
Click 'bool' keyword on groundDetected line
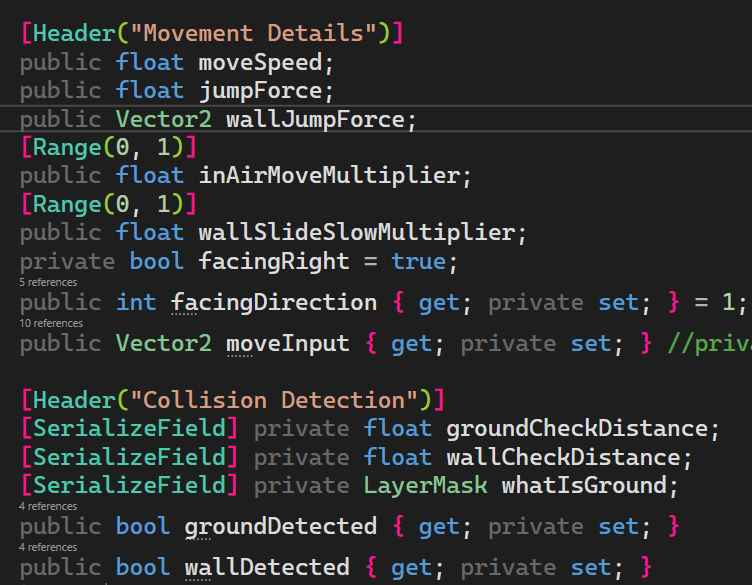coord(143,526)
